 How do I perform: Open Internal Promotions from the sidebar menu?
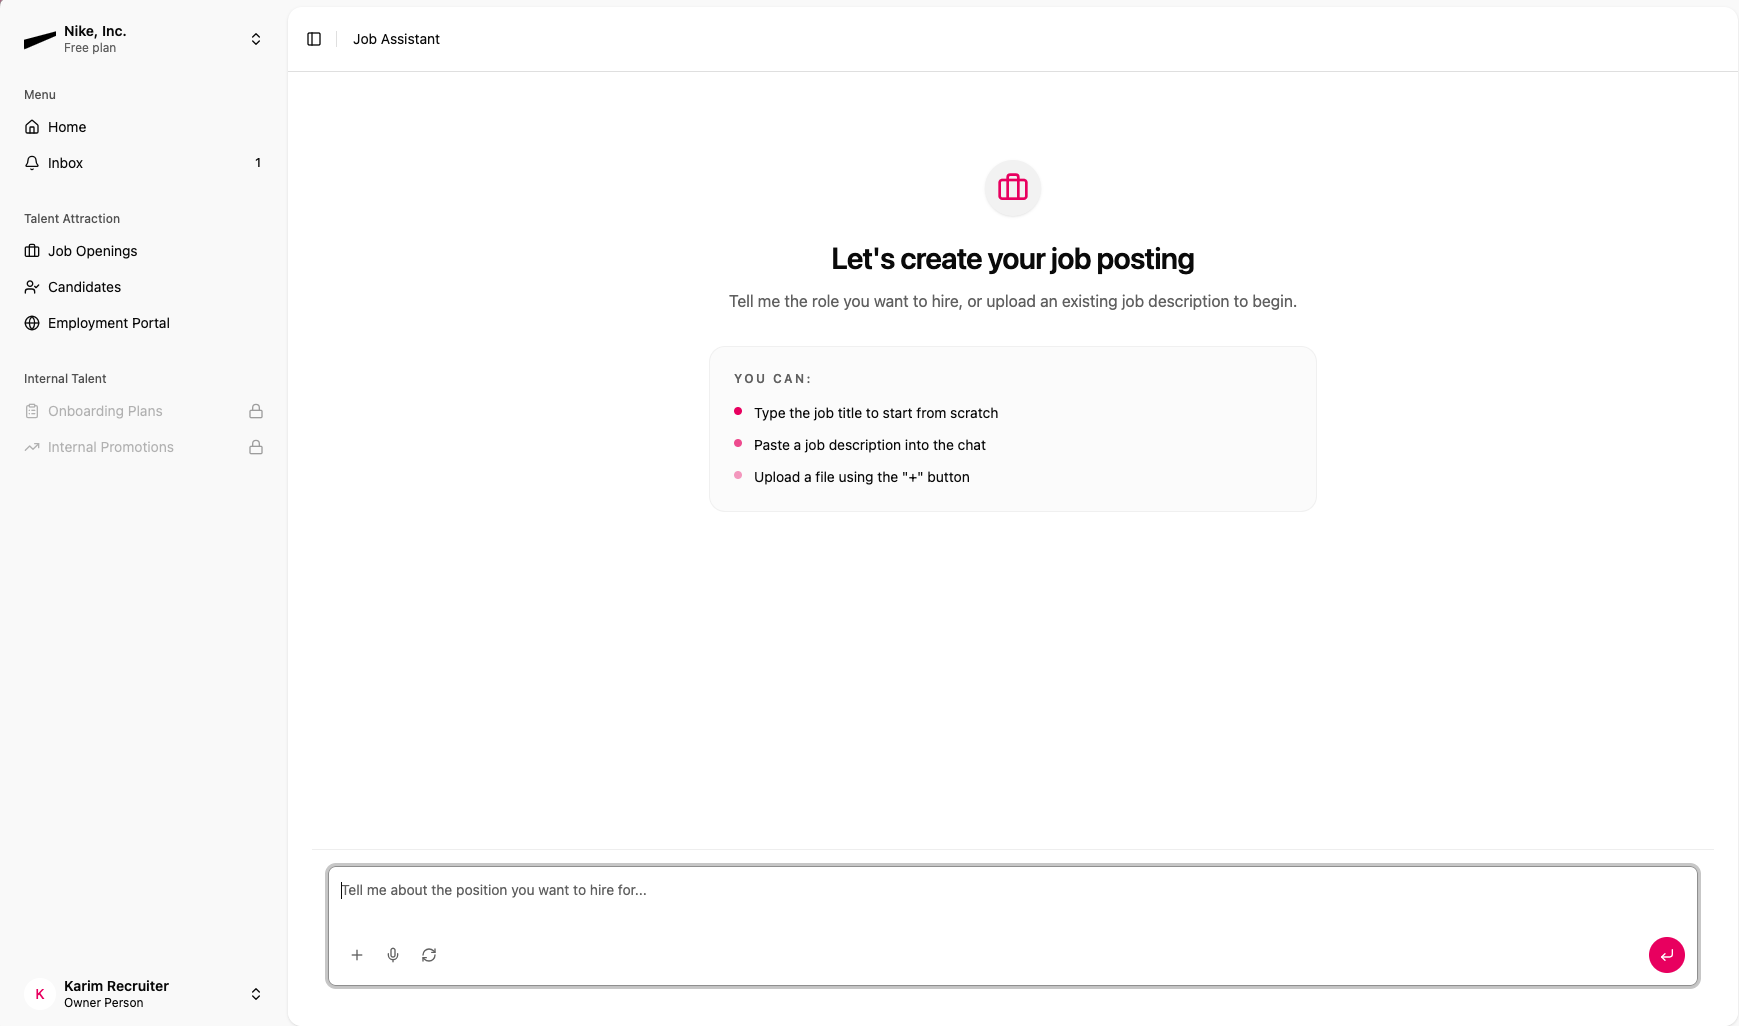point(110,447)
